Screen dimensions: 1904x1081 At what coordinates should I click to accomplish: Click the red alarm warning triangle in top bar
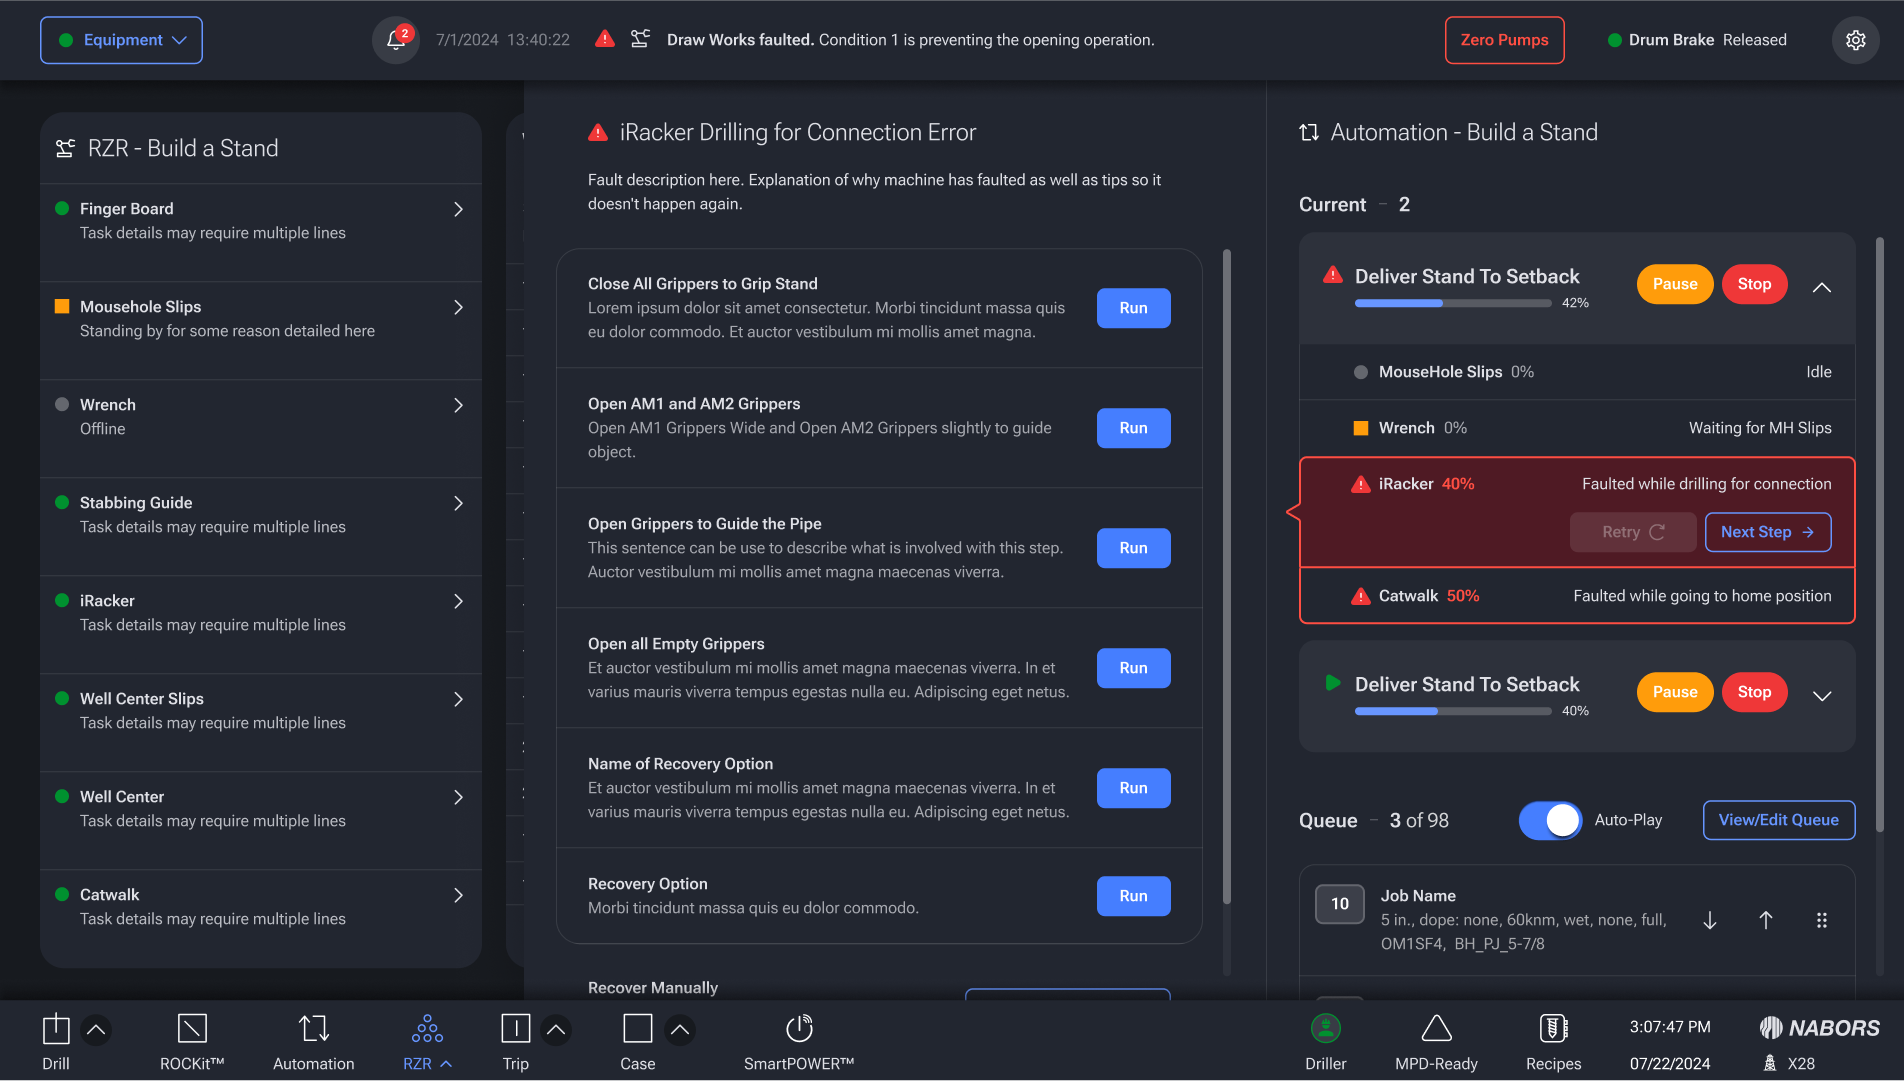[x=605, y=39]
